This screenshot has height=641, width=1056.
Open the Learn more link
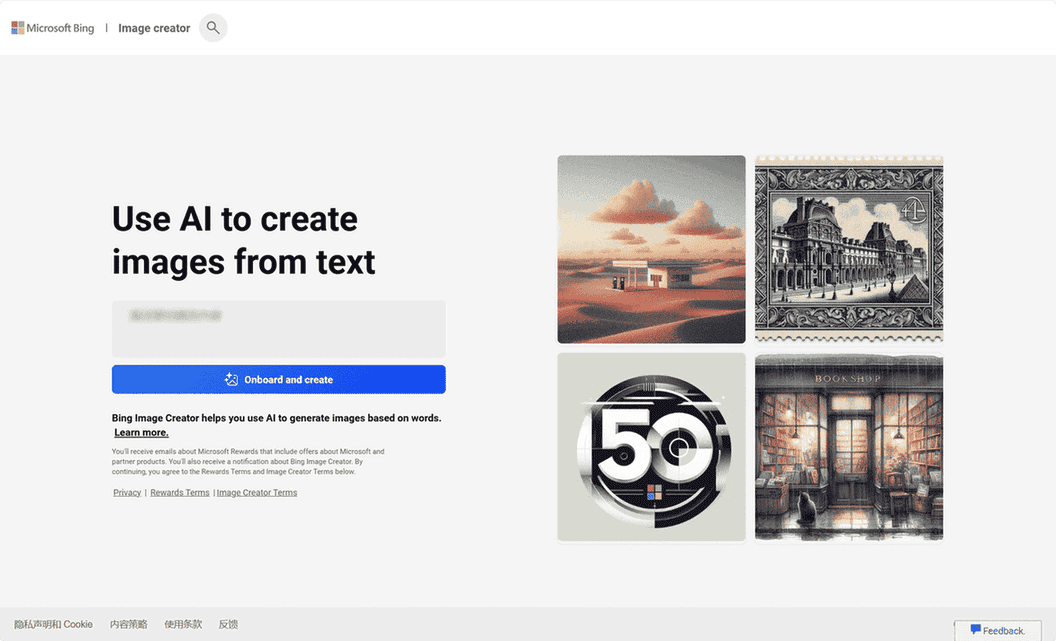[141, 432]
